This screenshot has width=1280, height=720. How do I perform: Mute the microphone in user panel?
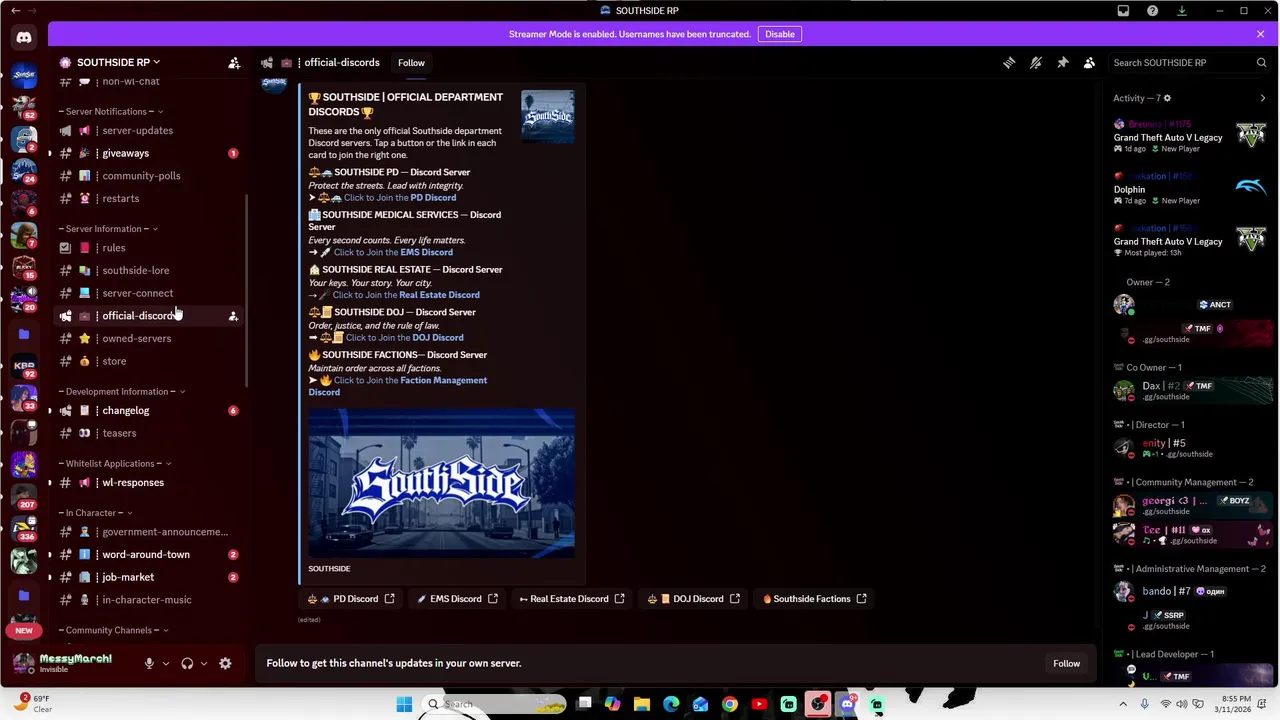pos(149,663)
